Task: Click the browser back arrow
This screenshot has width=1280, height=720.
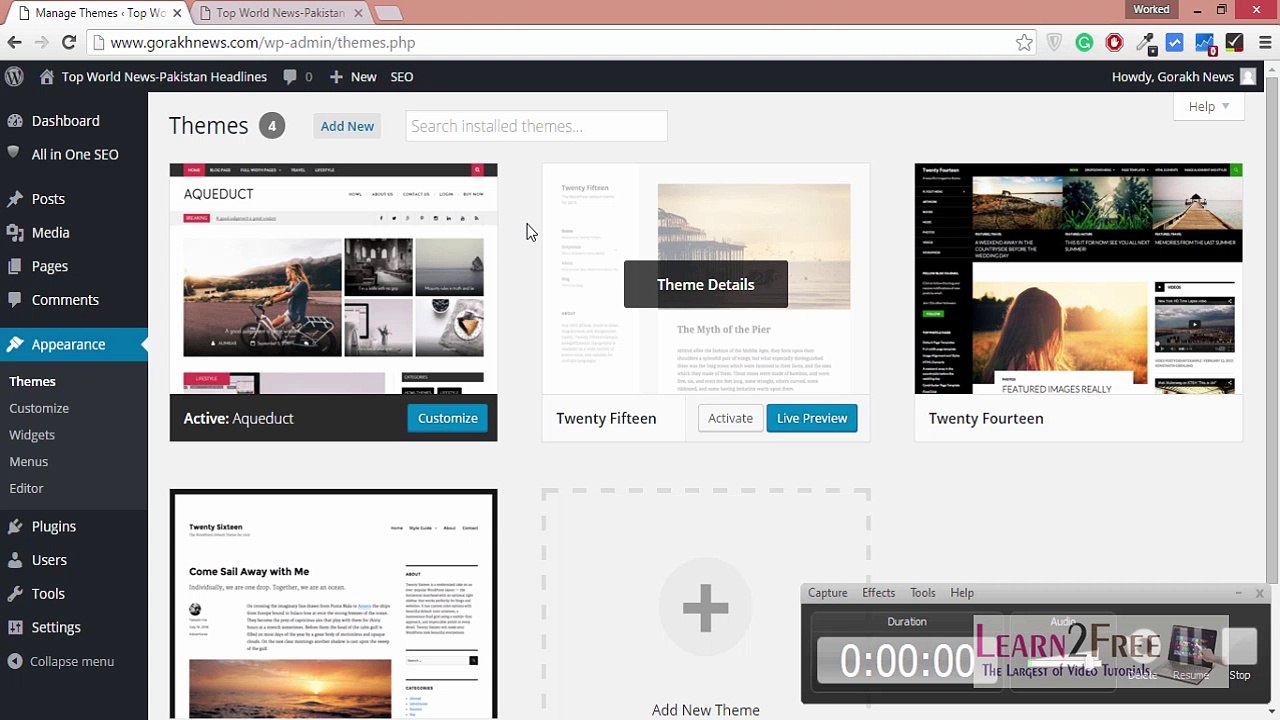Action: coord(14,42)
